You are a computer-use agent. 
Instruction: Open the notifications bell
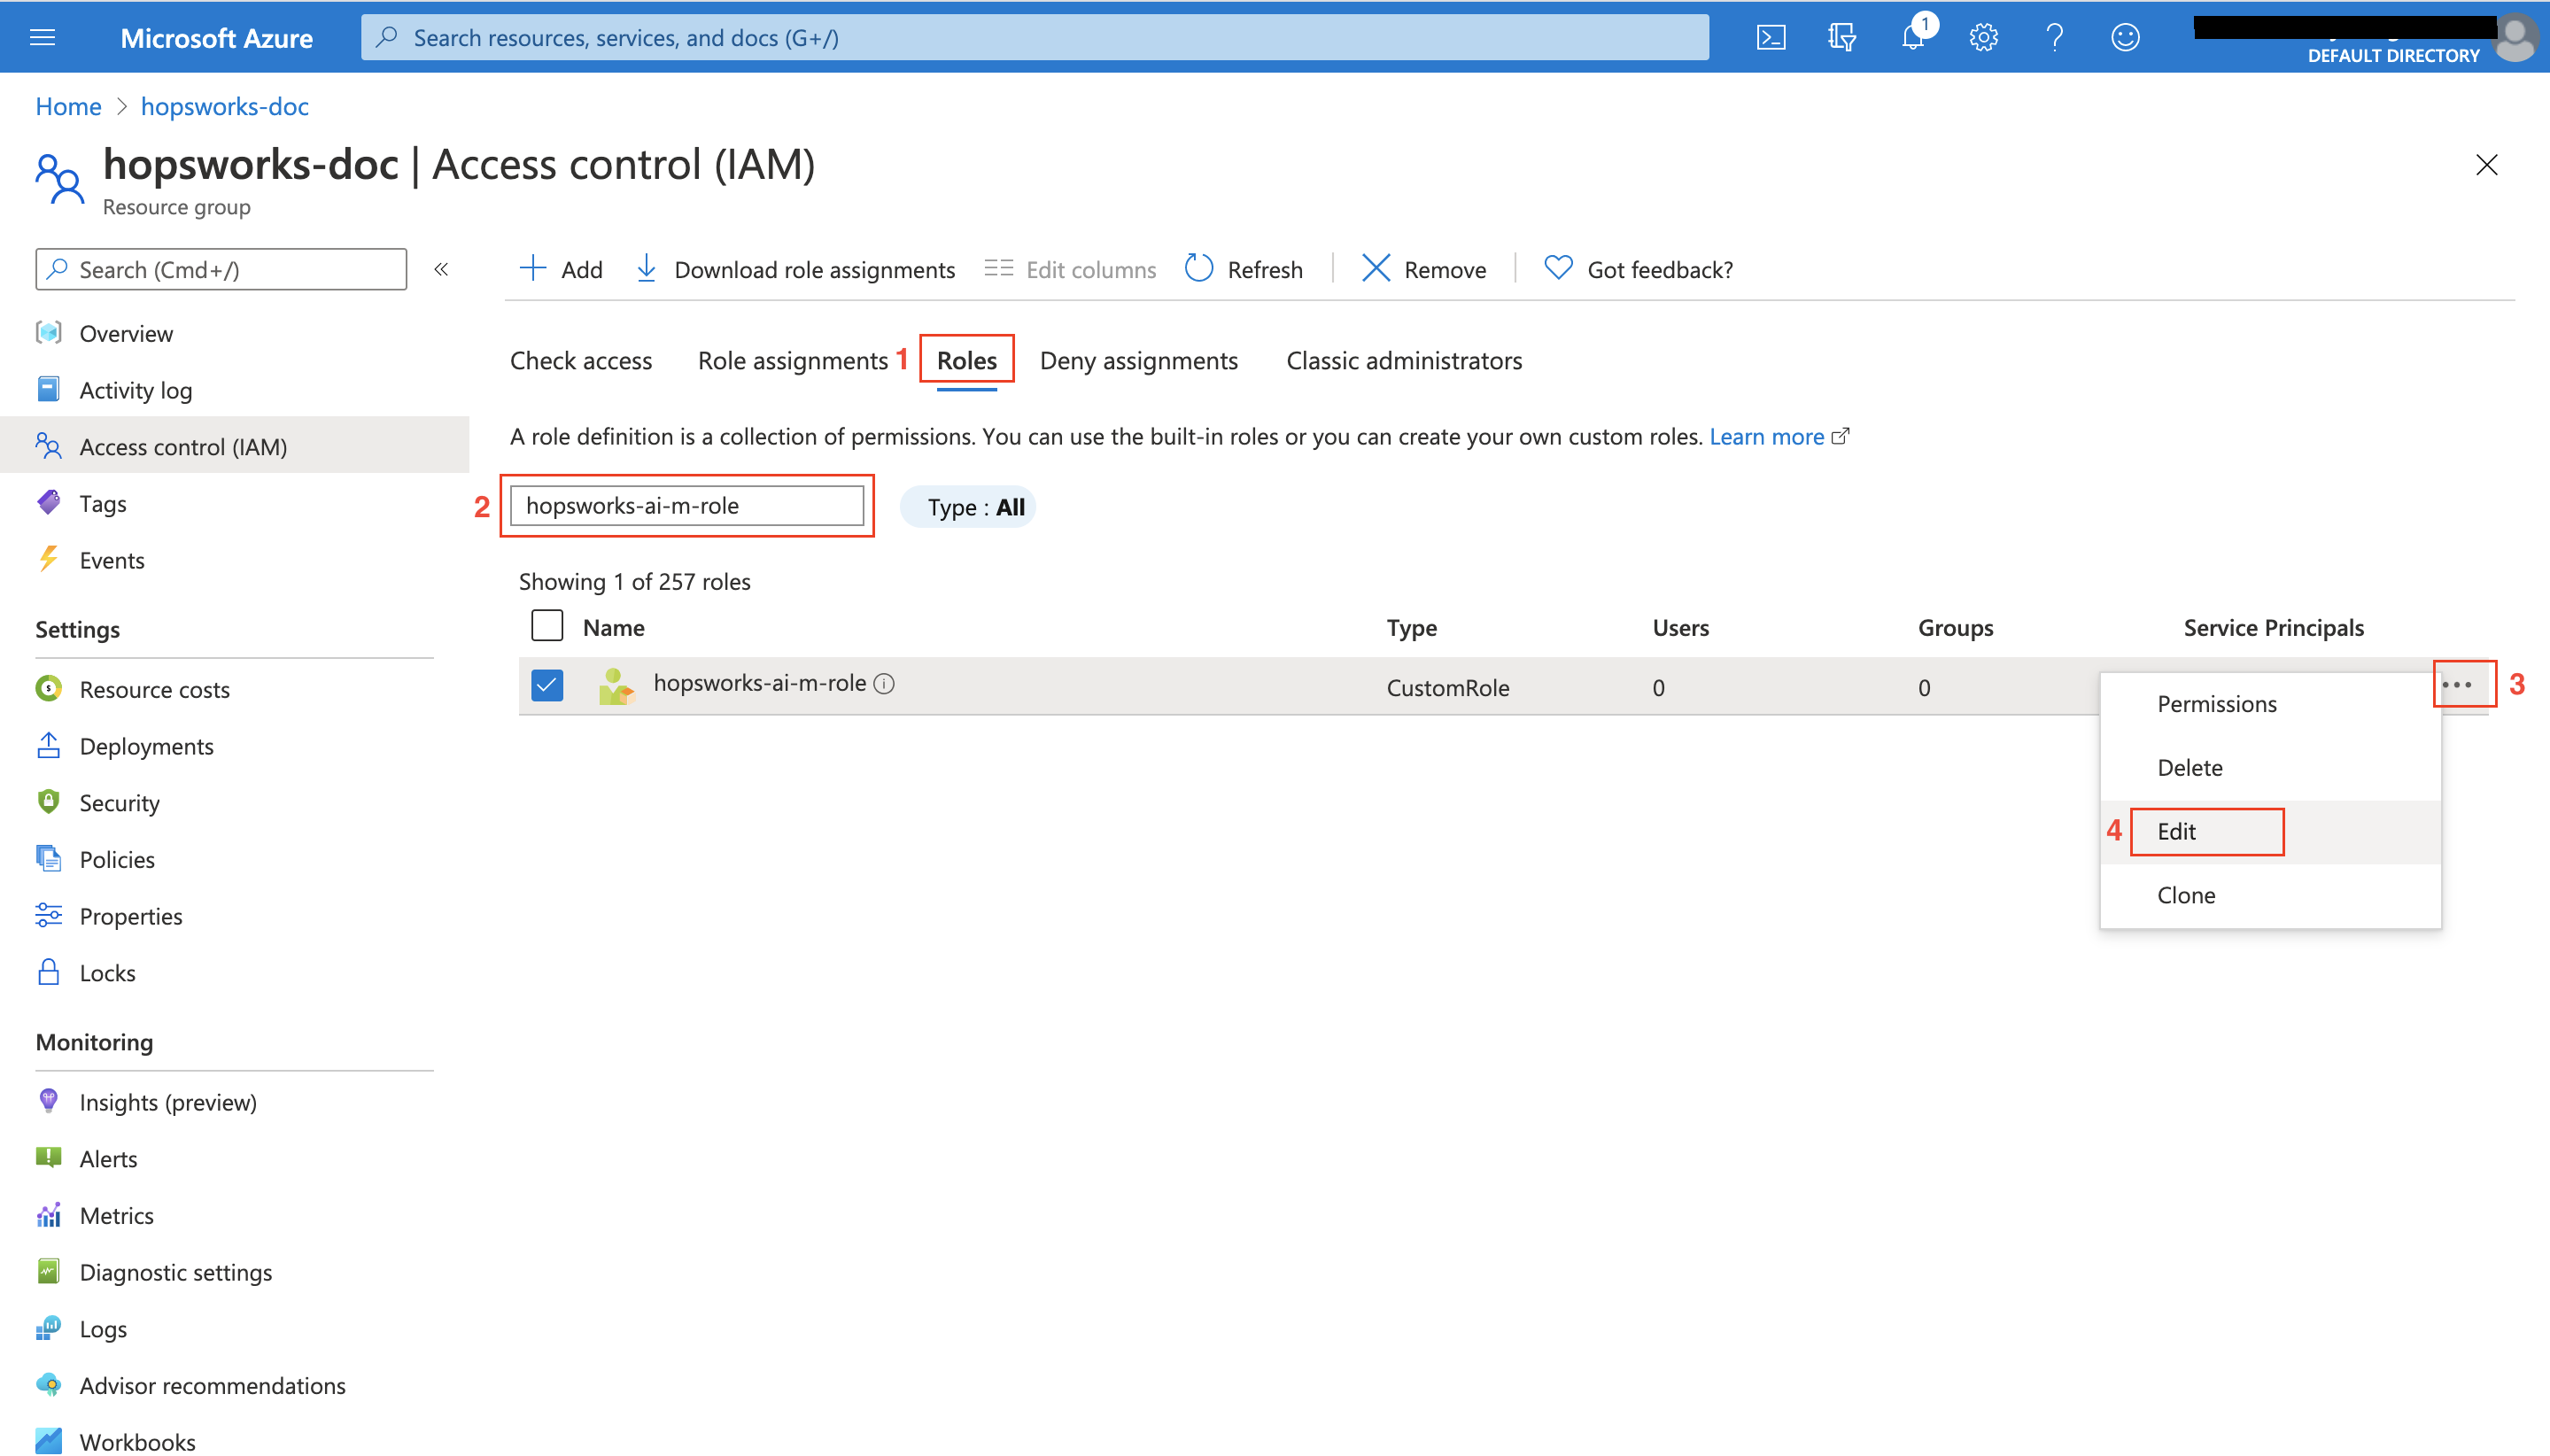(1912, 38)
